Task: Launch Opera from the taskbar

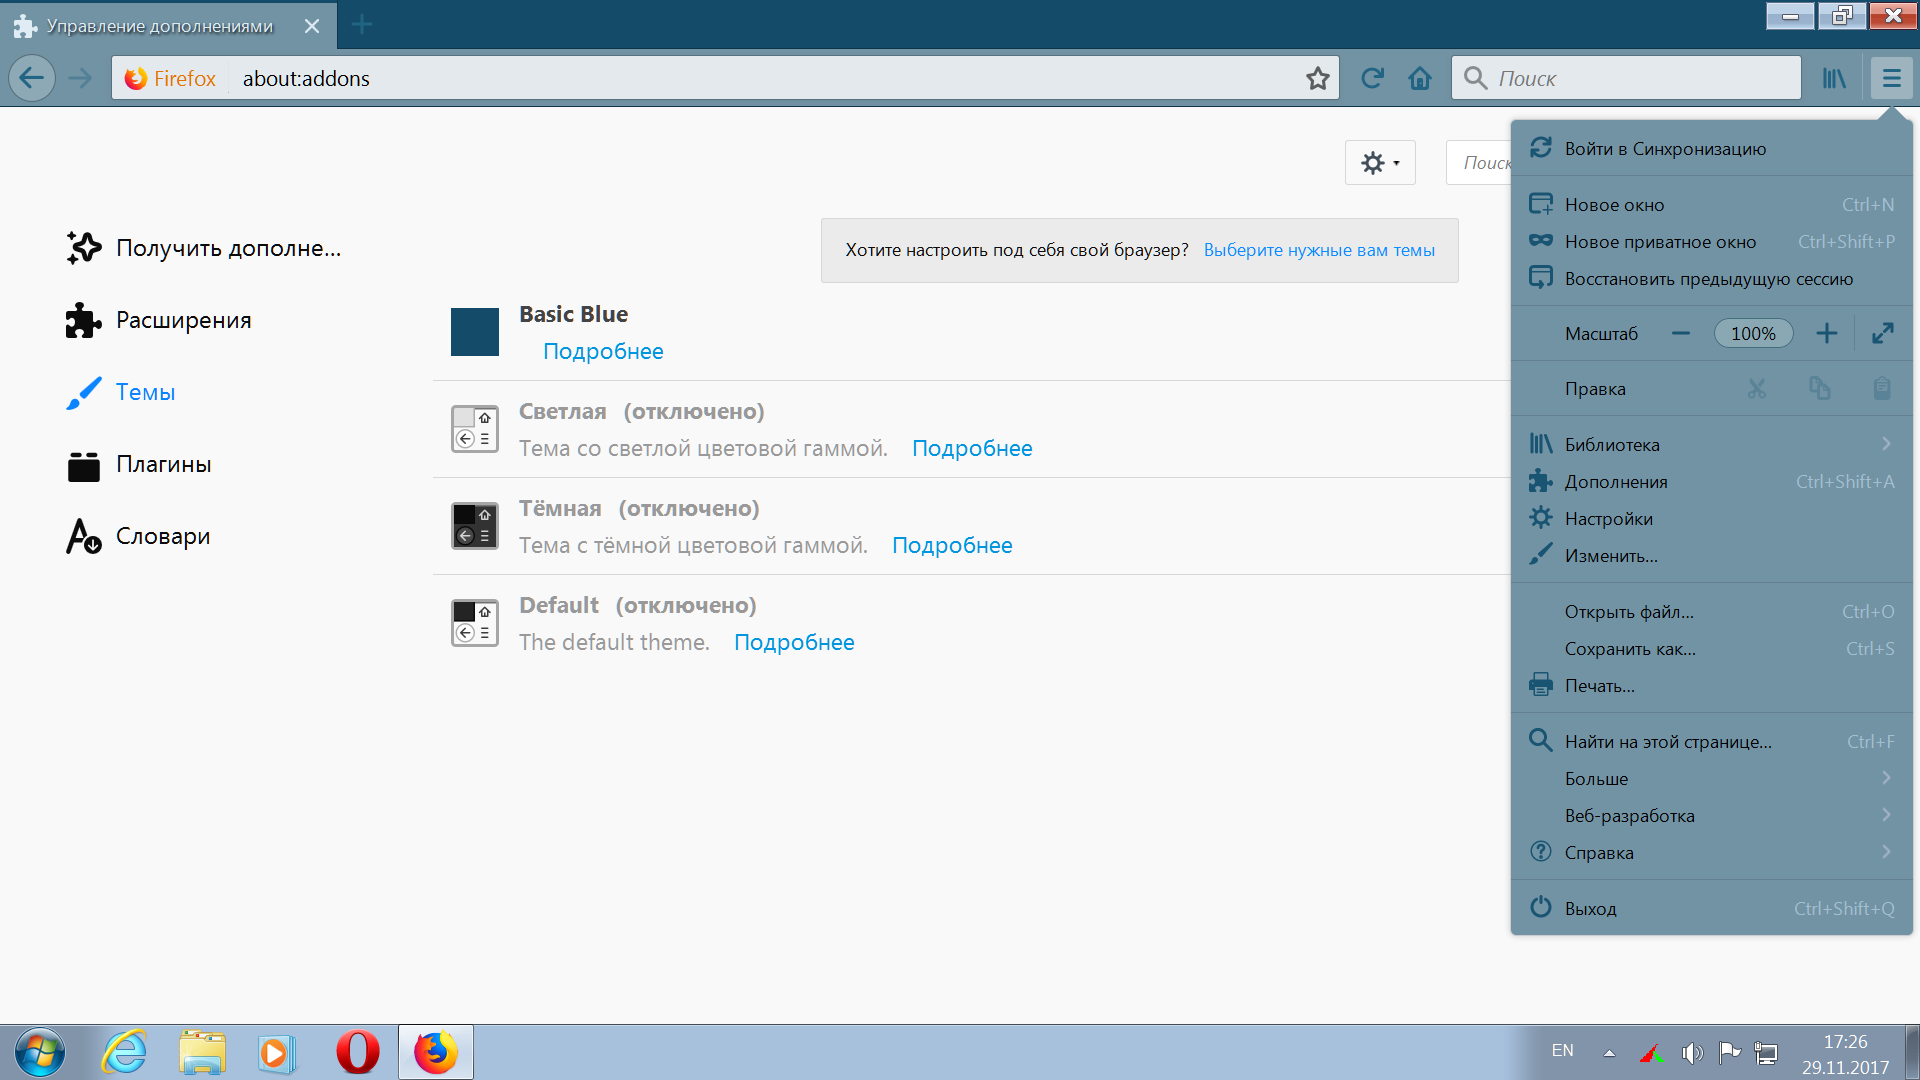Action: [358, 1052]
